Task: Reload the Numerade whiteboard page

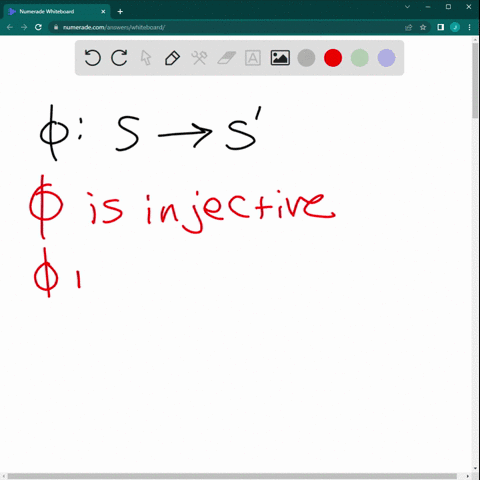Action: 38,27
